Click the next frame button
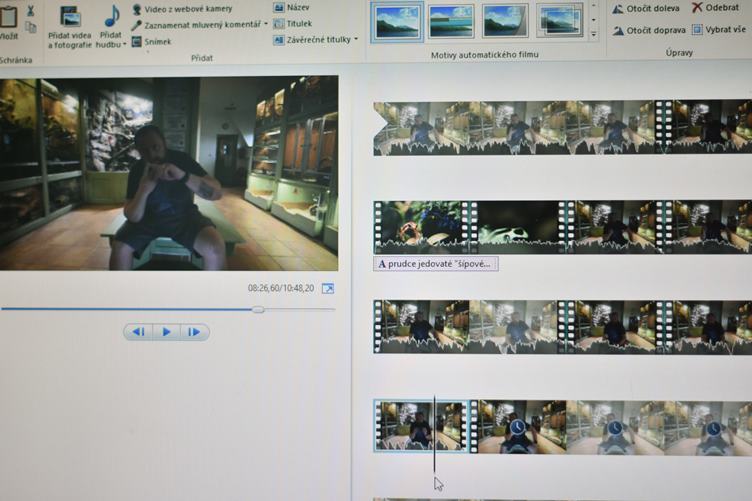The width and height of the screenshot is (752, 501). click(x=194, y=332)
